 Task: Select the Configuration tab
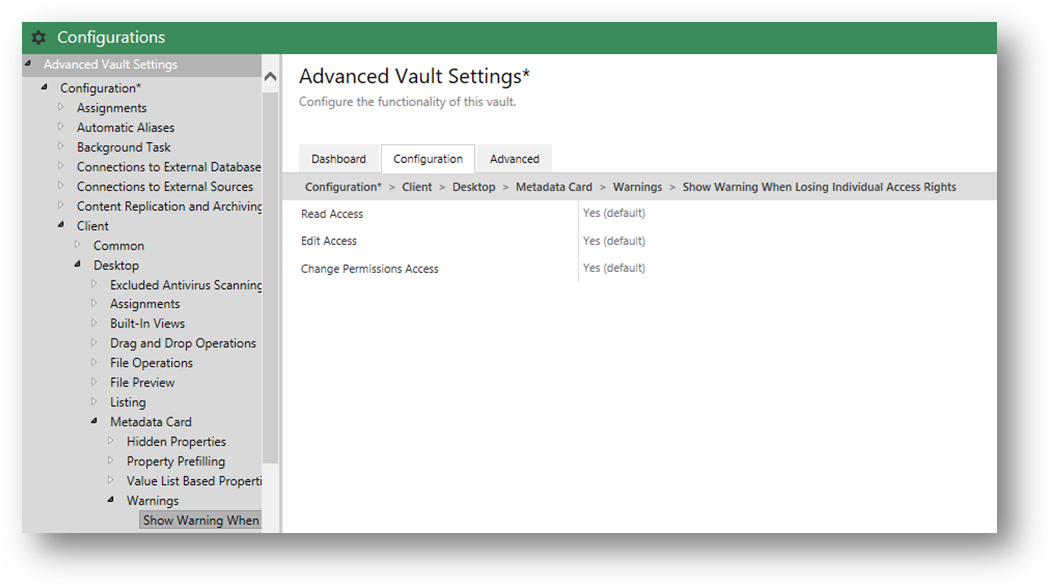pos(427,159)
